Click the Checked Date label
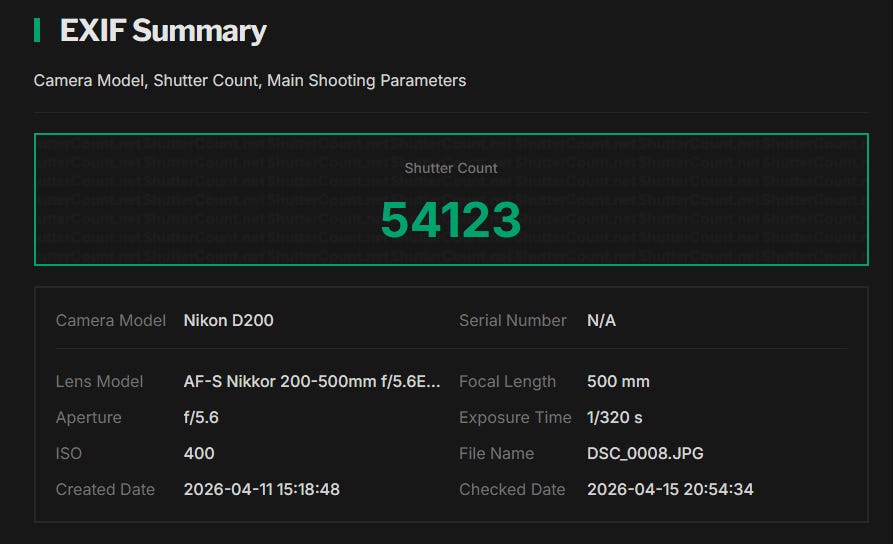Image resolution: width=893 pixels, height=544 pixels. pos(512,489)
